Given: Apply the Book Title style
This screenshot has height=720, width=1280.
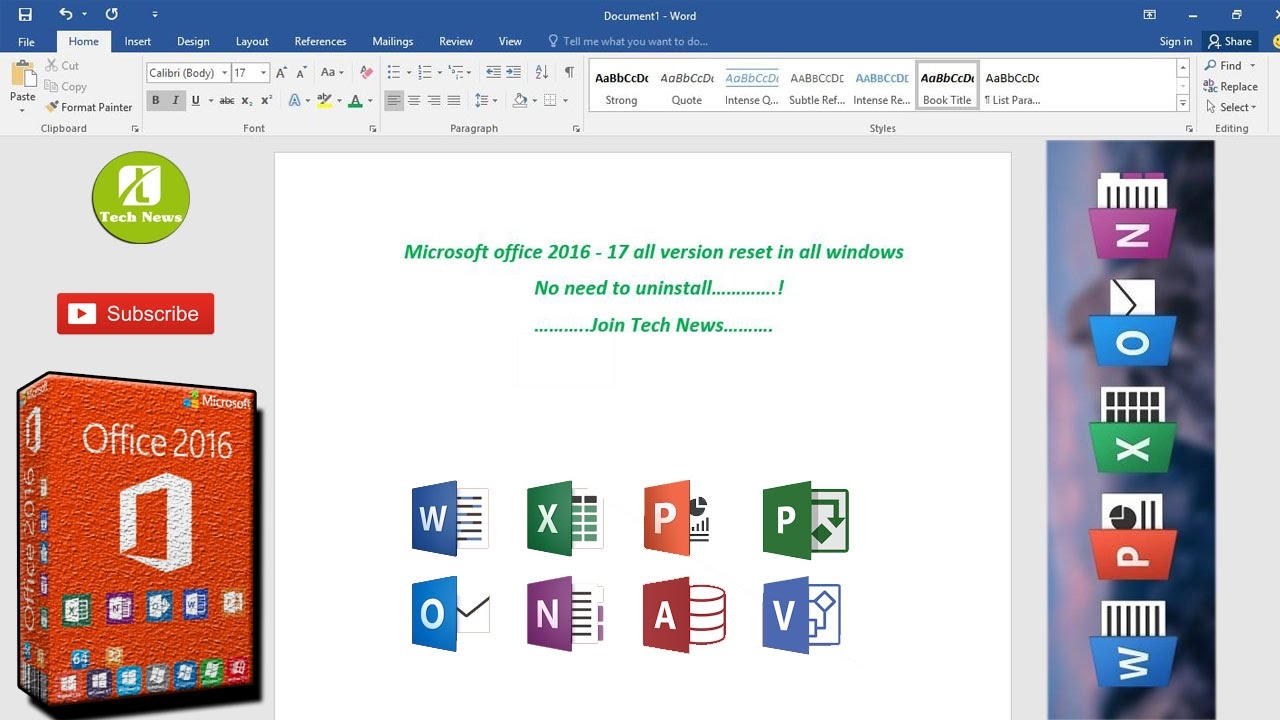Looking at the screenshot, I should click(947, 87).
